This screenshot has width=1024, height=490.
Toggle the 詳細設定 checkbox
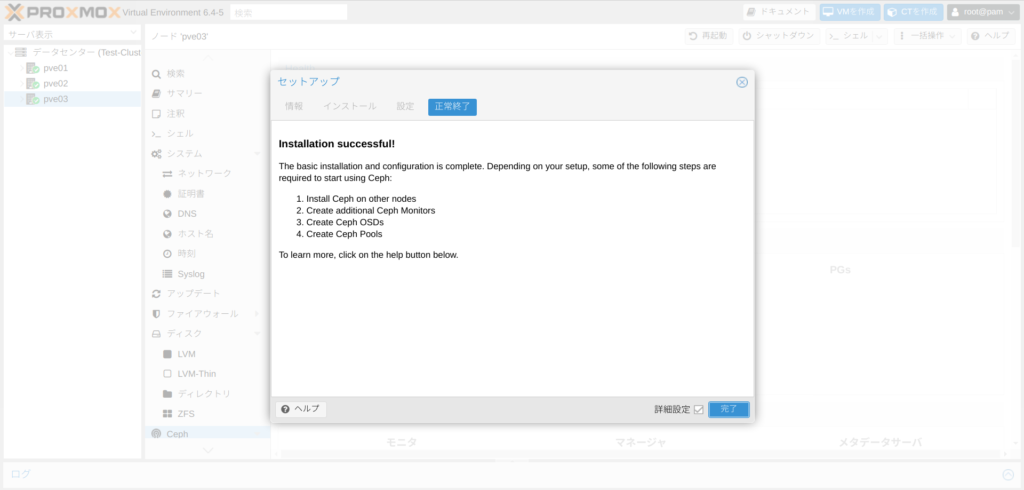699,410
